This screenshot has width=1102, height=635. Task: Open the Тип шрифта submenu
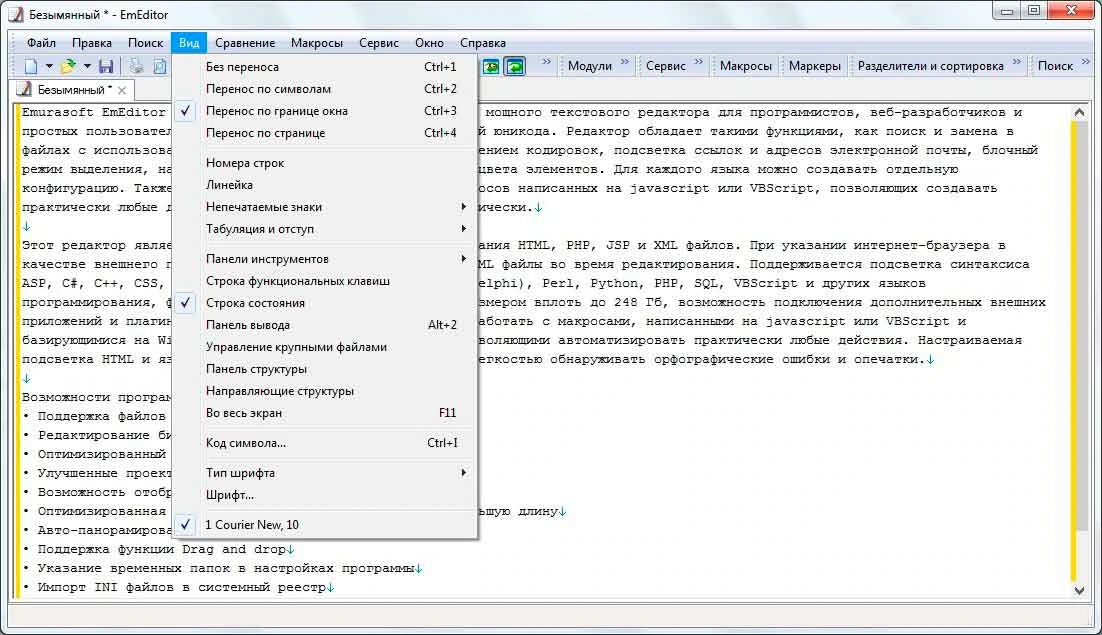click(325, 472)
